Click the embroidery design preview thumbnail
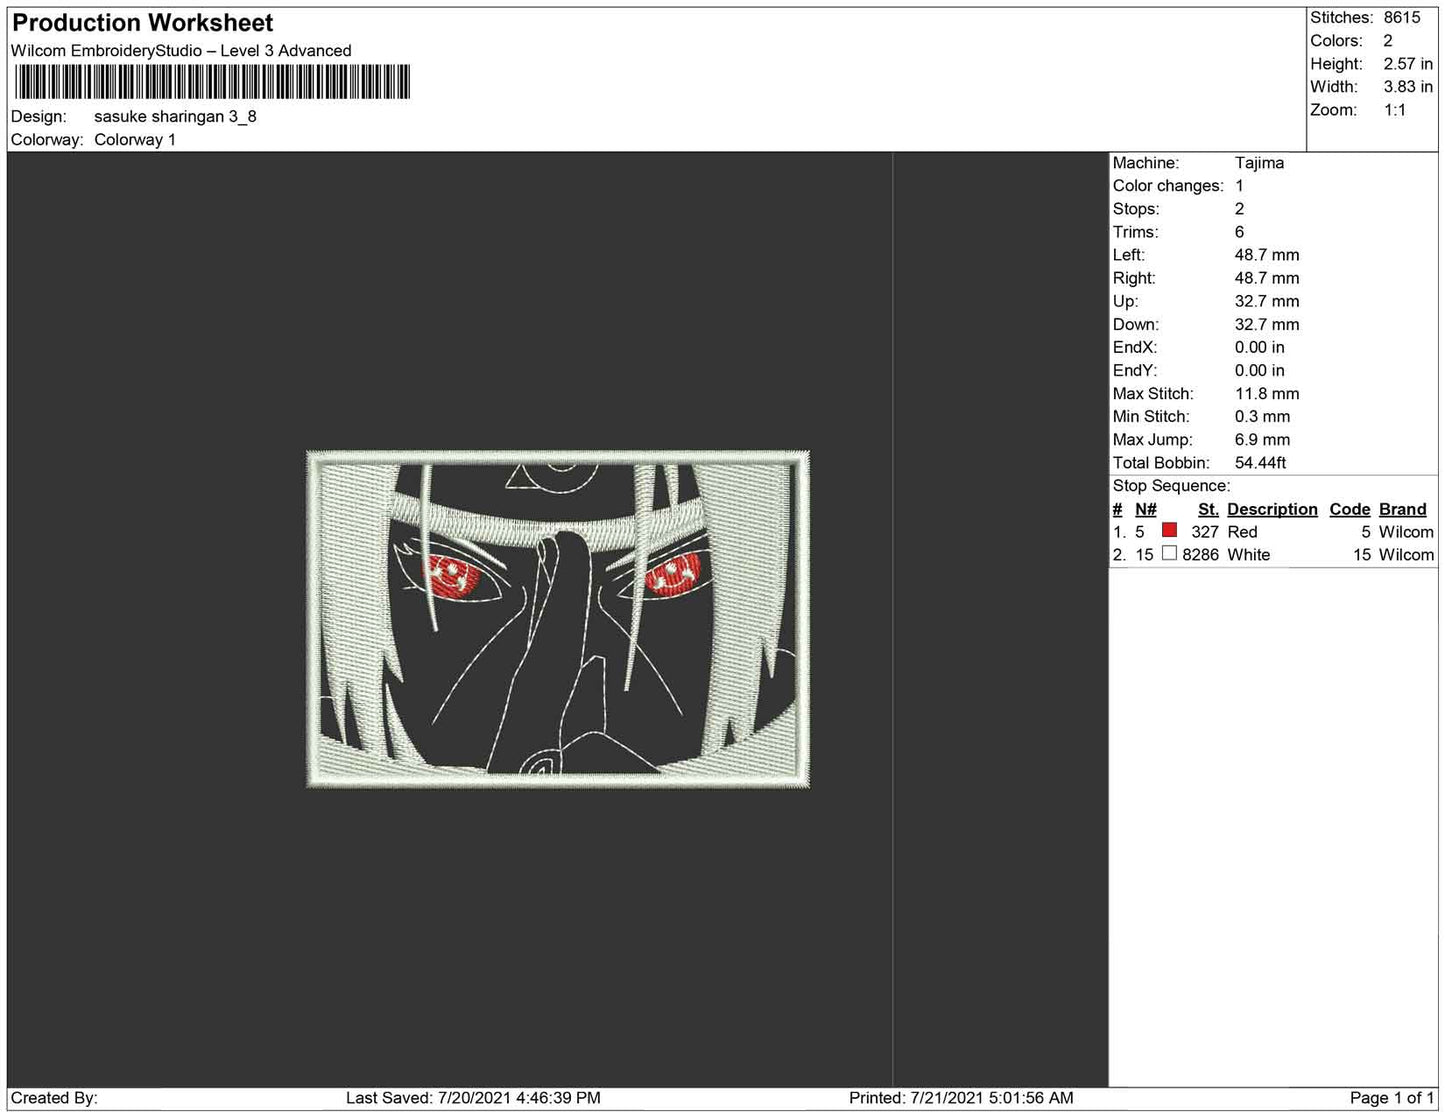Screen dimensions: 1445x1112 point(558,620)
